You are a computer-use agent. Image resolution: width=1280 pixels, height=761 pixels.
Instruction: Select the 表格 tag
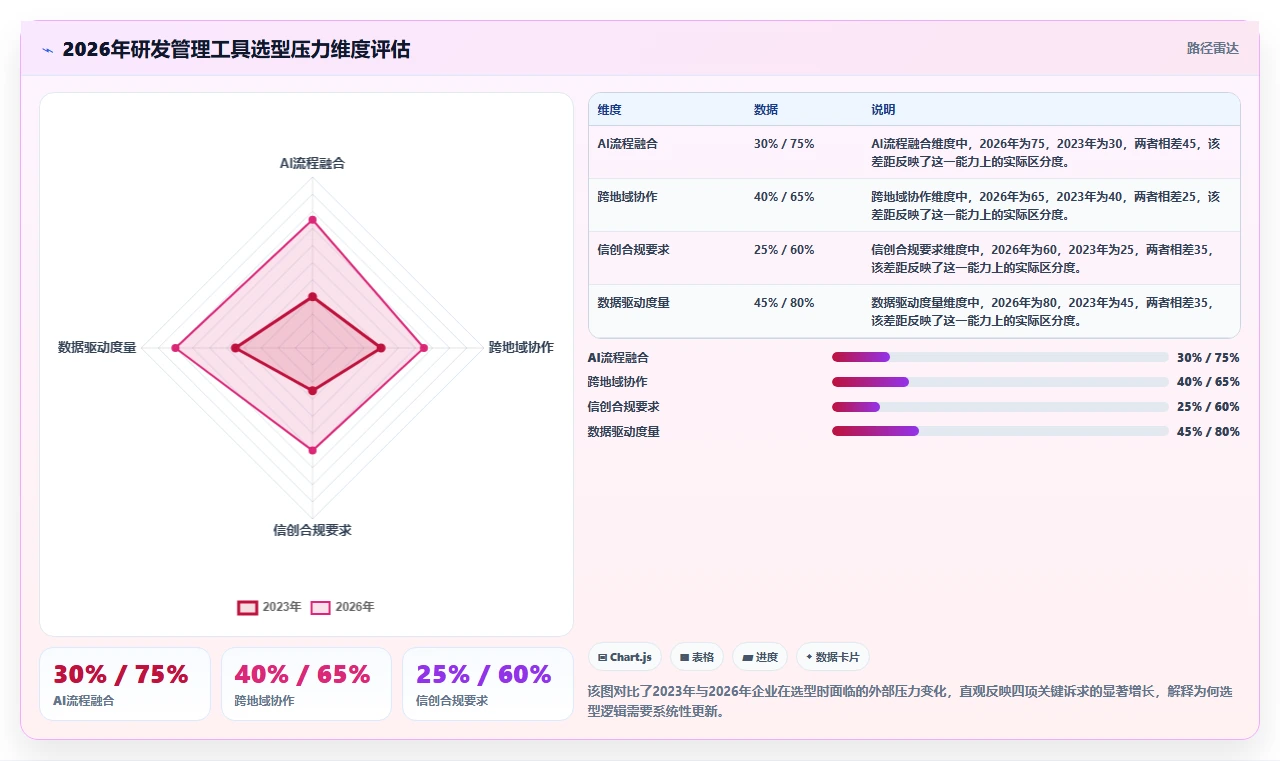point(697,657)
